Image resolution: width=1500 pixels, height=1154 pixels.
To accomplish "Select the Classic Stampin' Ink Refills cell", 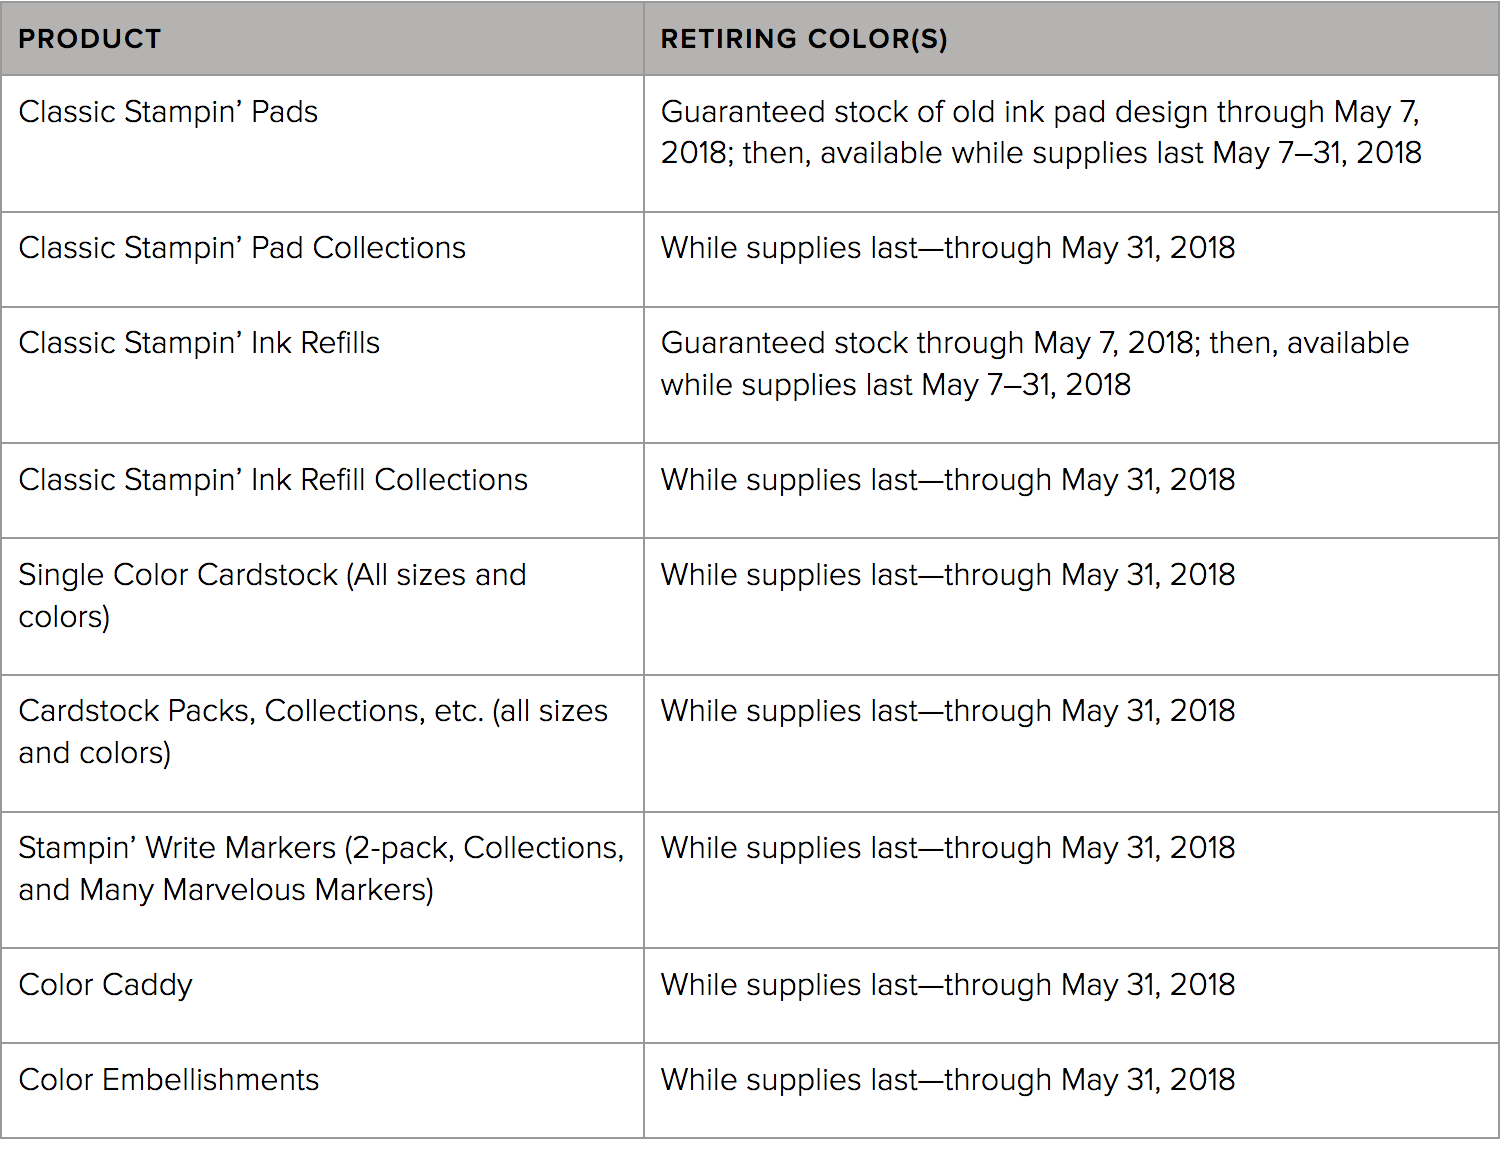I will (x=322, y=375).
